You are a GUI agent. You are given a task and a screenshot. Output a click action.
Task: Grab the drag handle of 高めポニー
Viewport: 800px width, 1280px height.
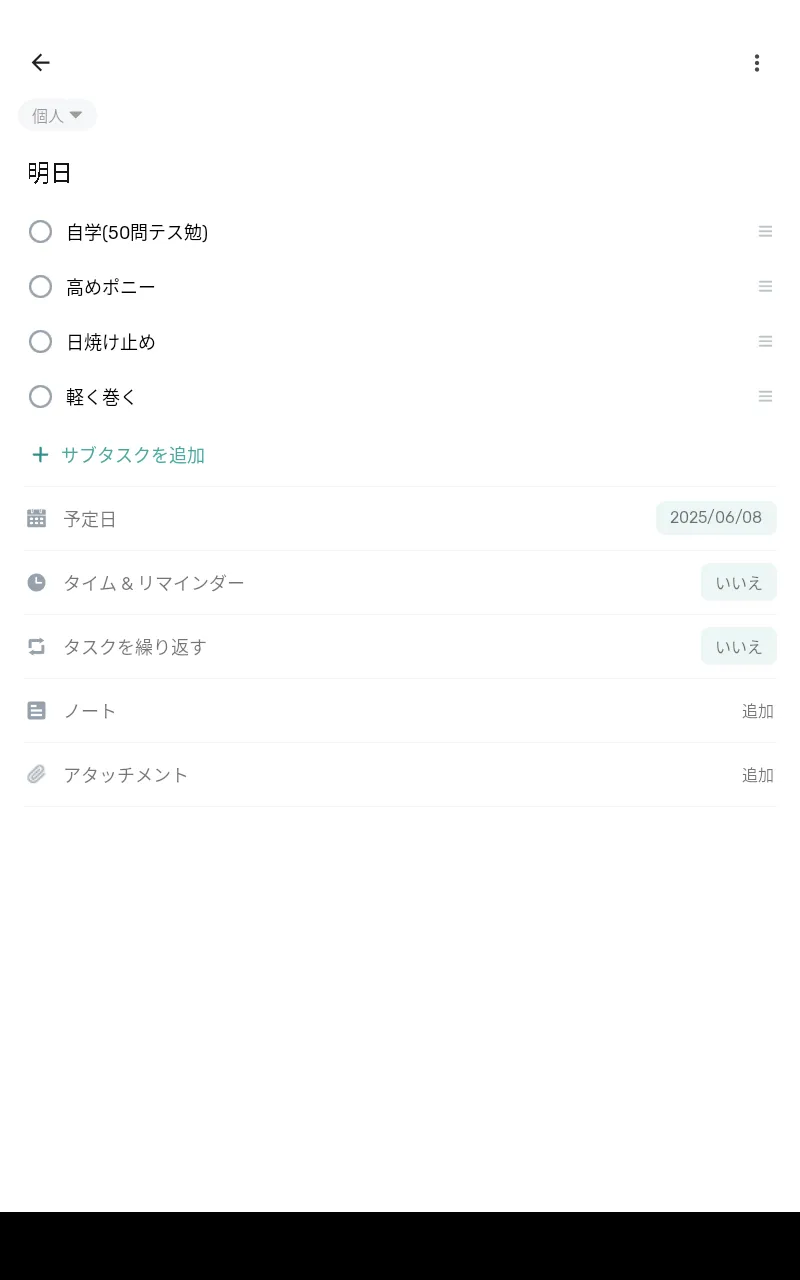765,287
